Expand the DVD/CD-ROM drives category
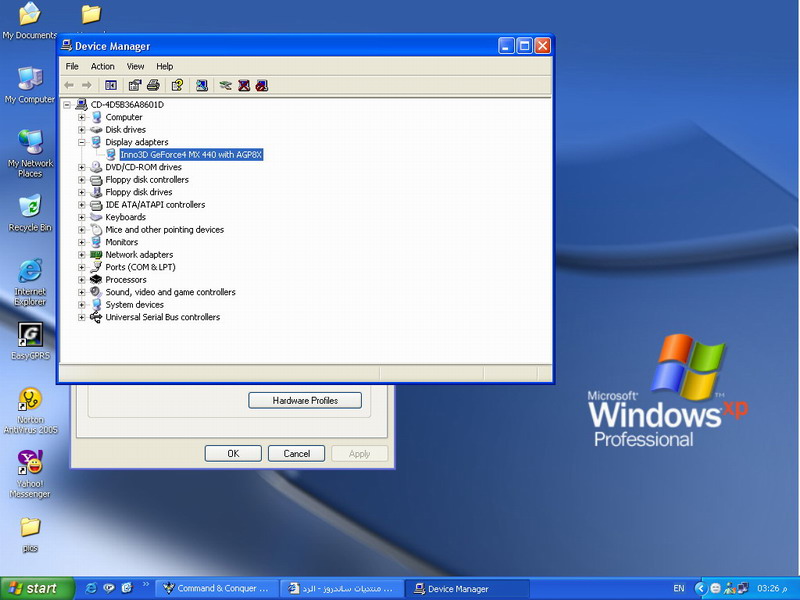800x600 pixels. (x=81, y=167)
